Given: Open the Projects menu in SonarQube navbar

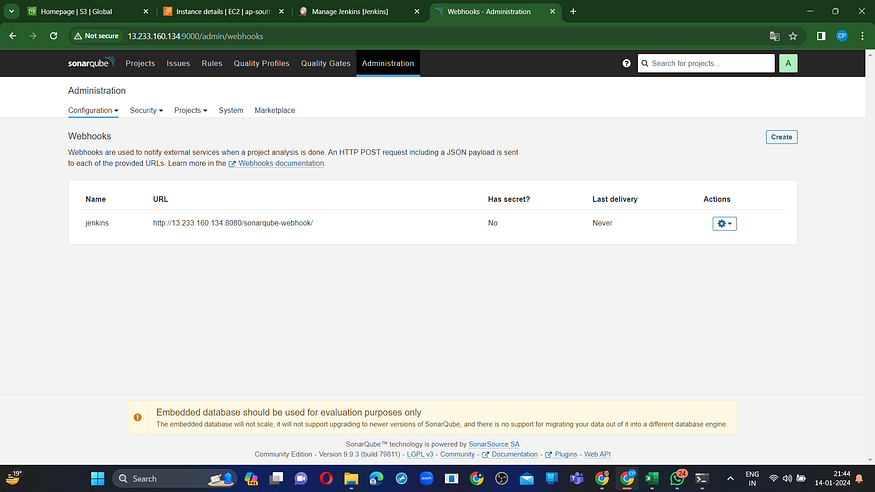Looking at the screenshot, I should pyautogui.click(x=140, y=64).
